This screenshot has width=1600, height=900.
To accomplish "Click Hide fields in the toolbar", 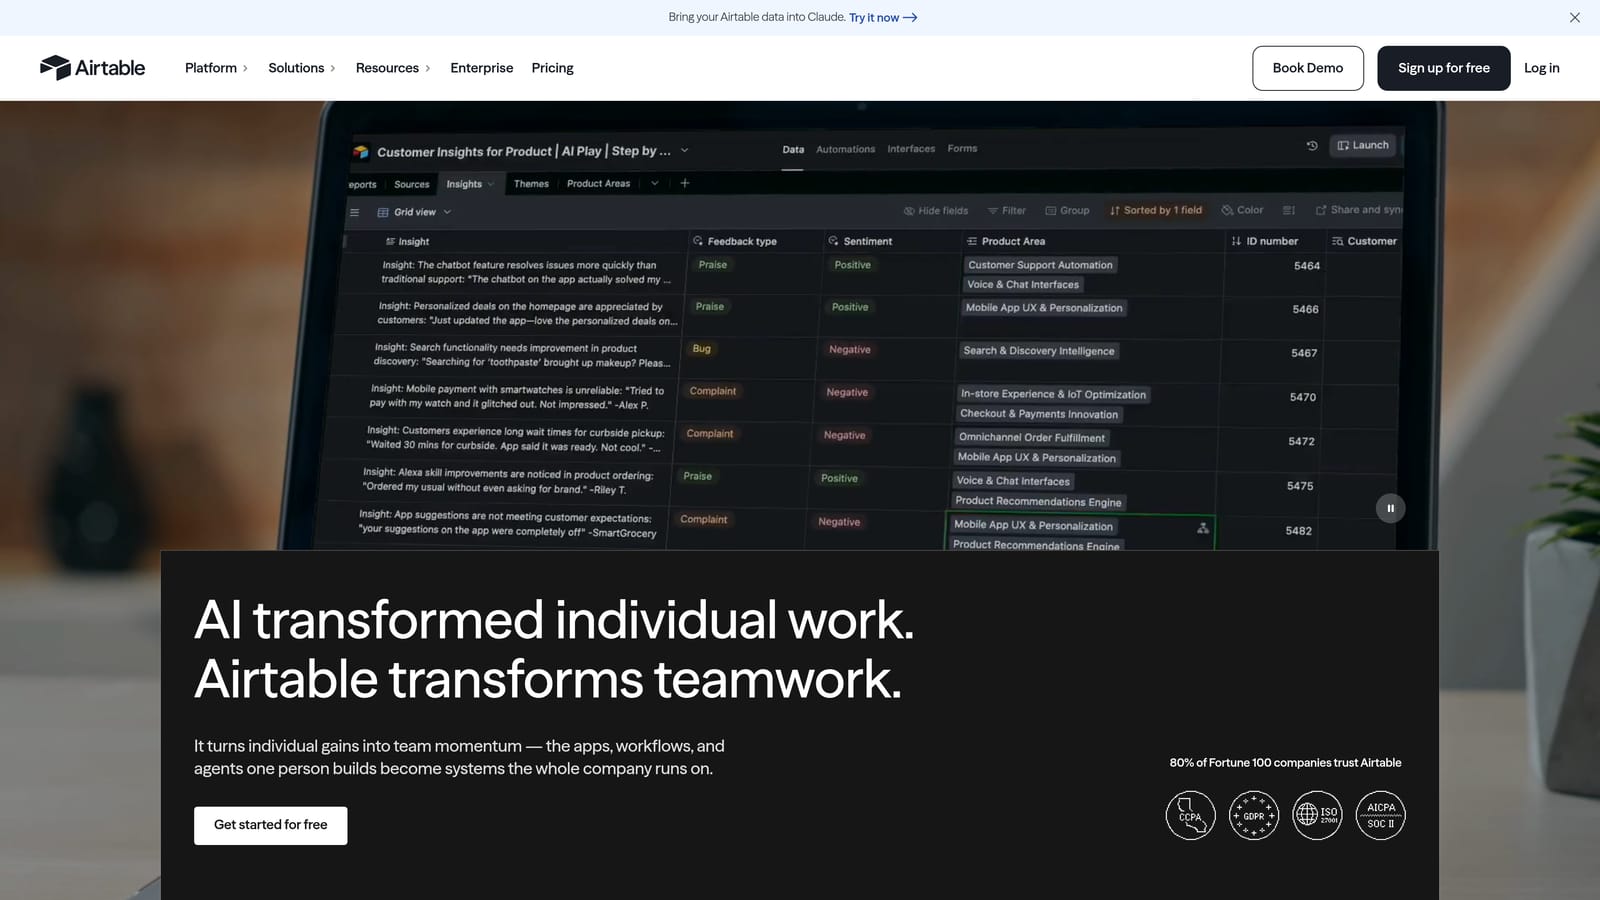I will 936,211.
